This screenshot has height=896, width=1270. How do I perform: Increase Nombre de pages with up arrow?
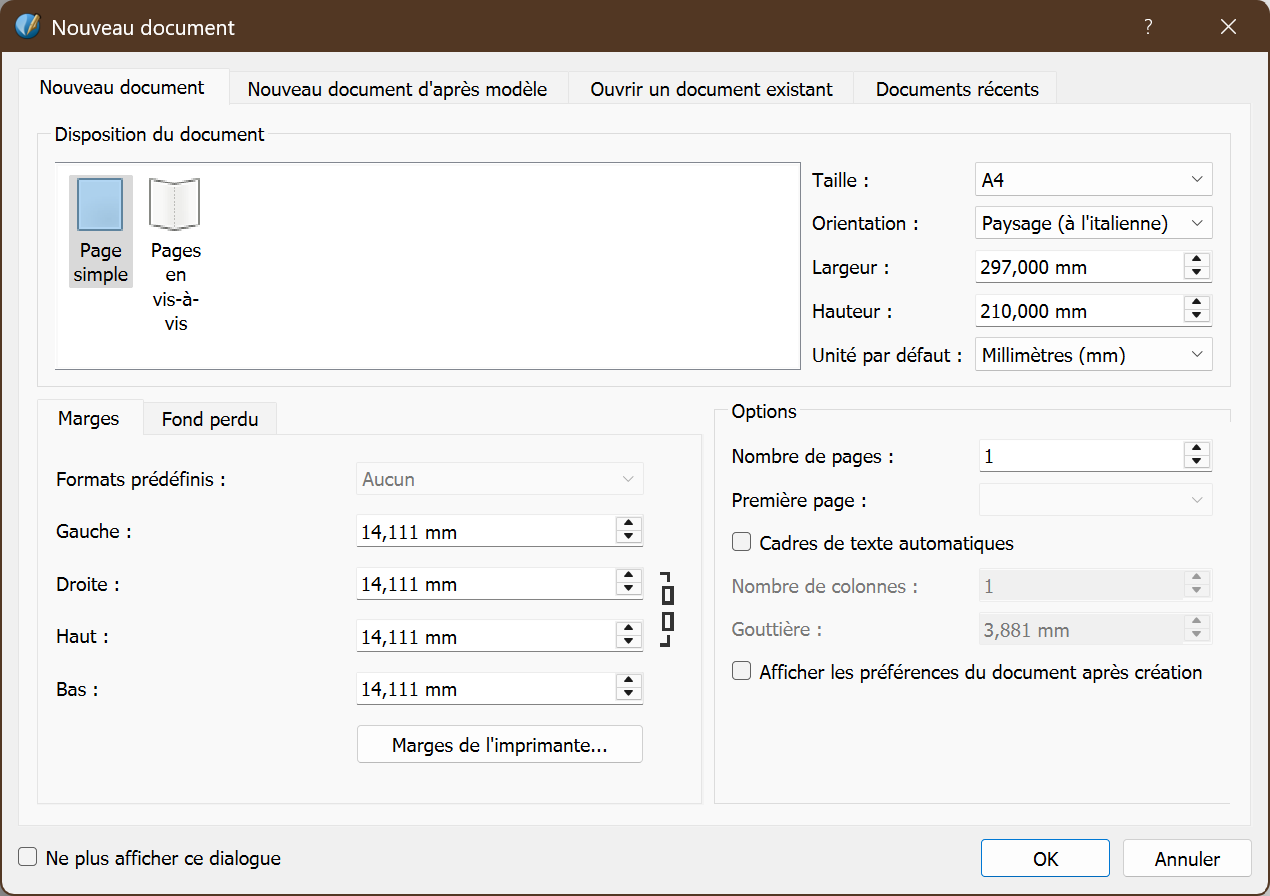[1197, 449]
